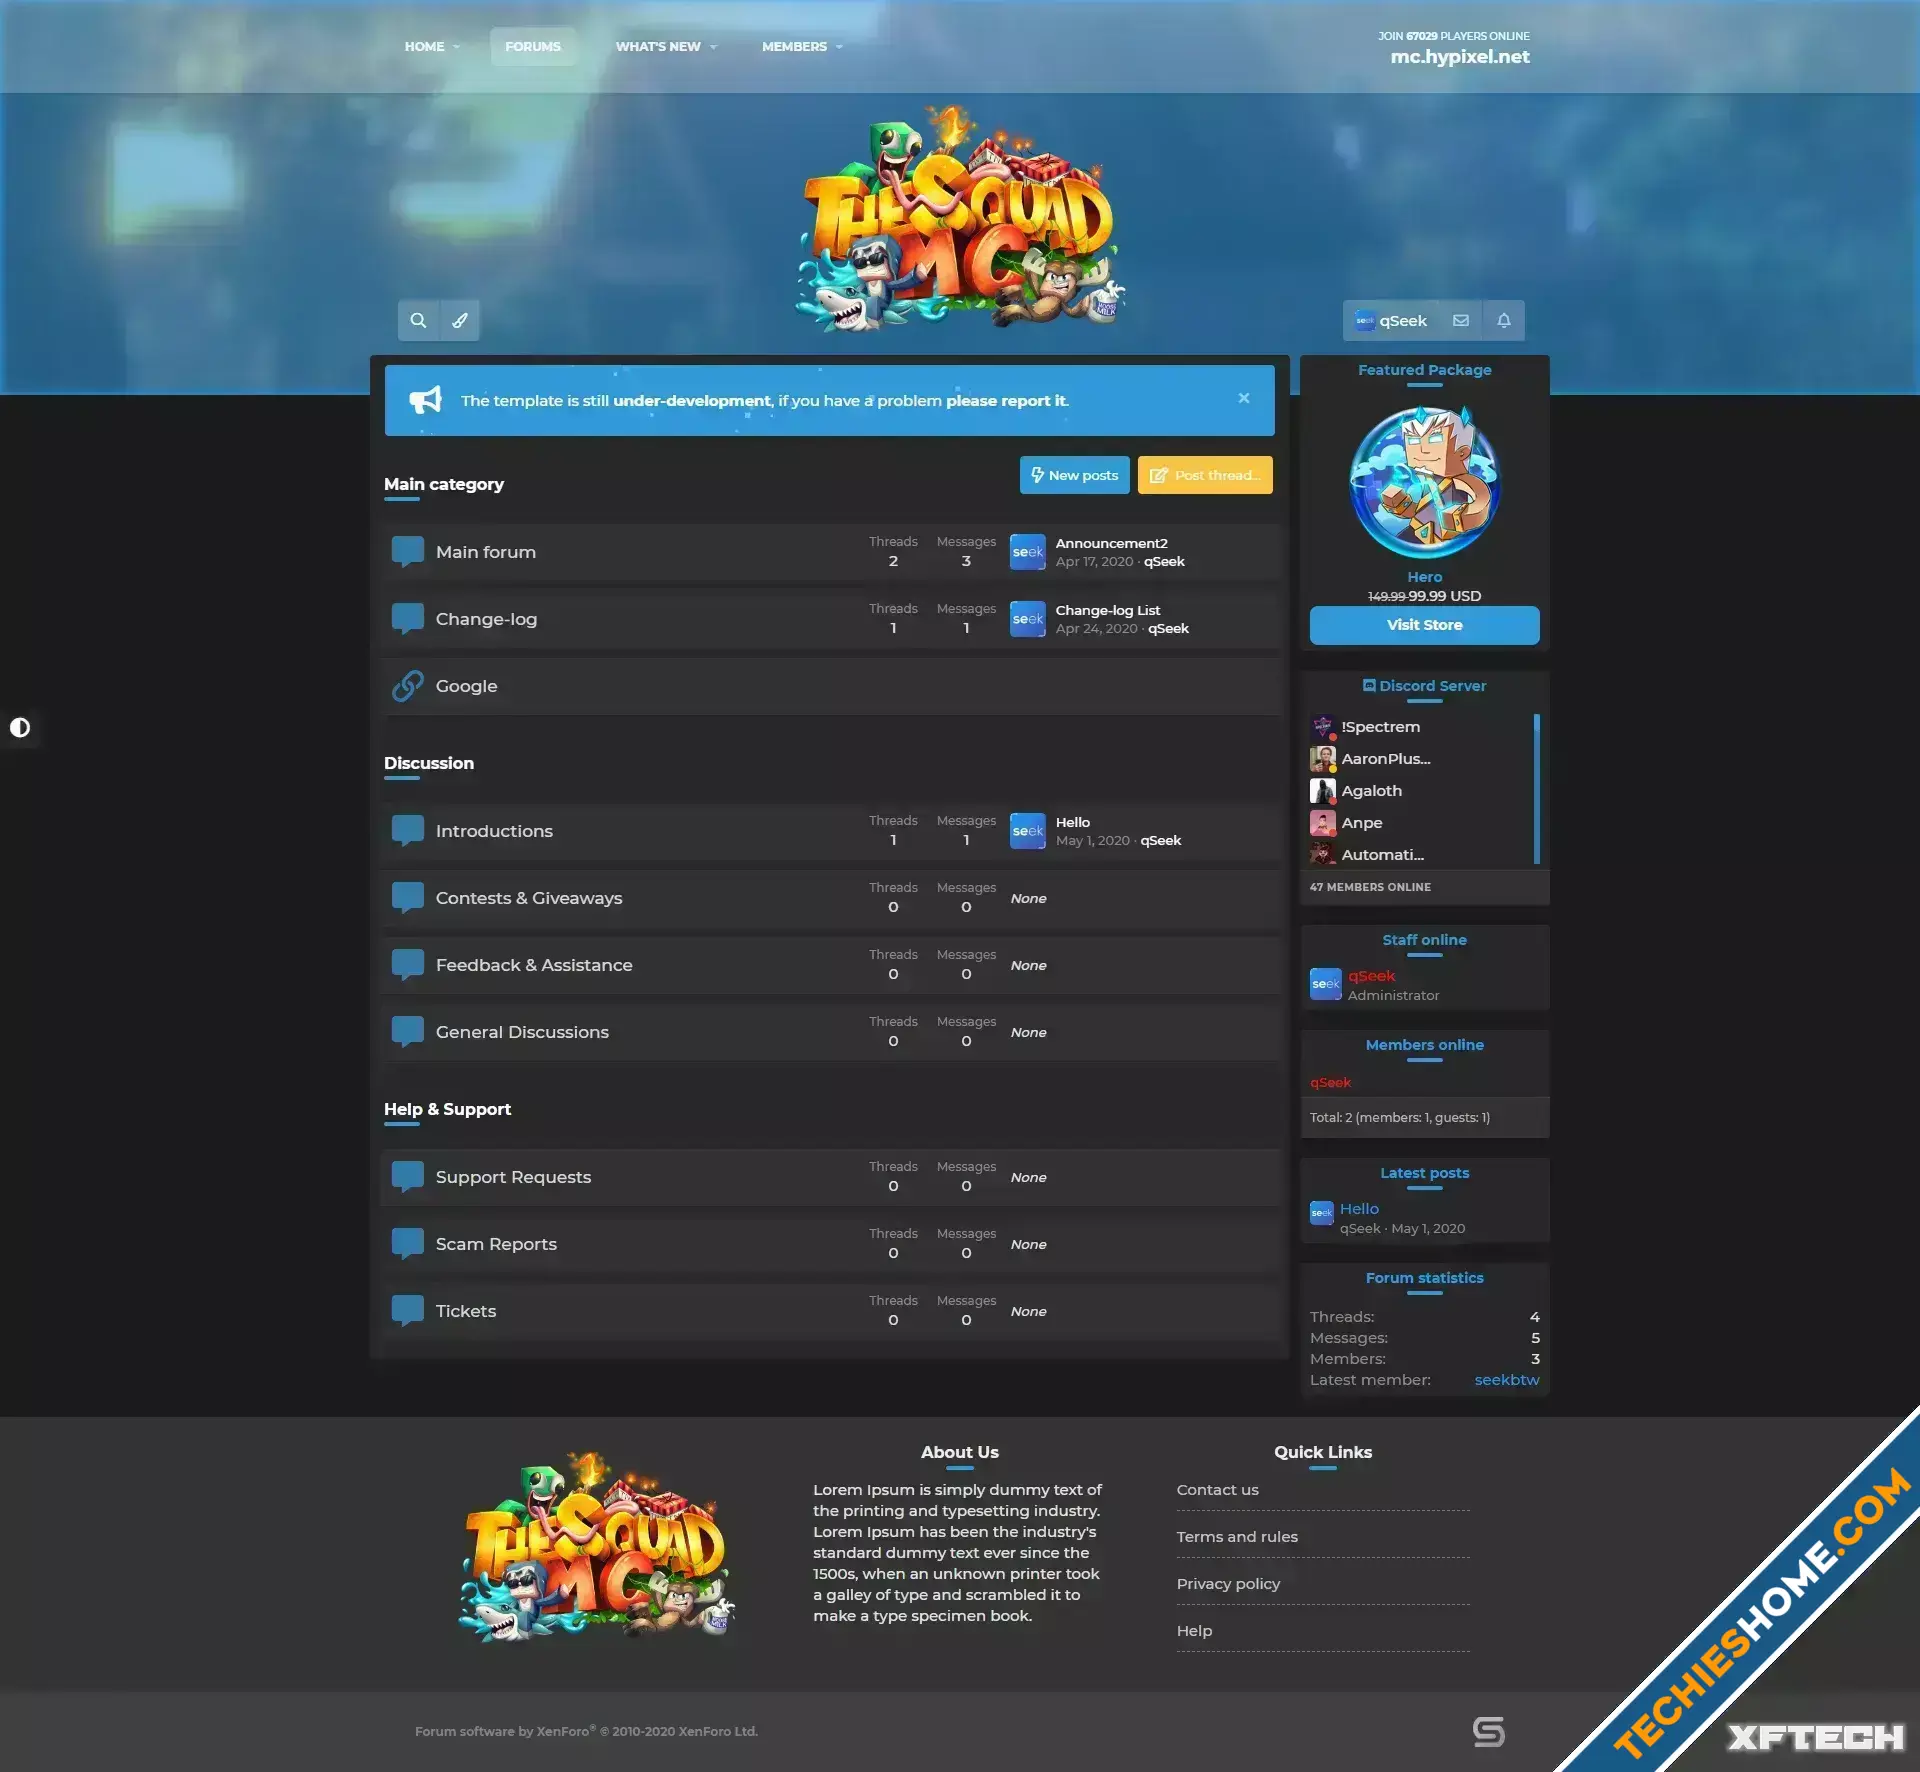
Task: Open Announcement2 latest thread
Action: click(x=1112, y=543)
